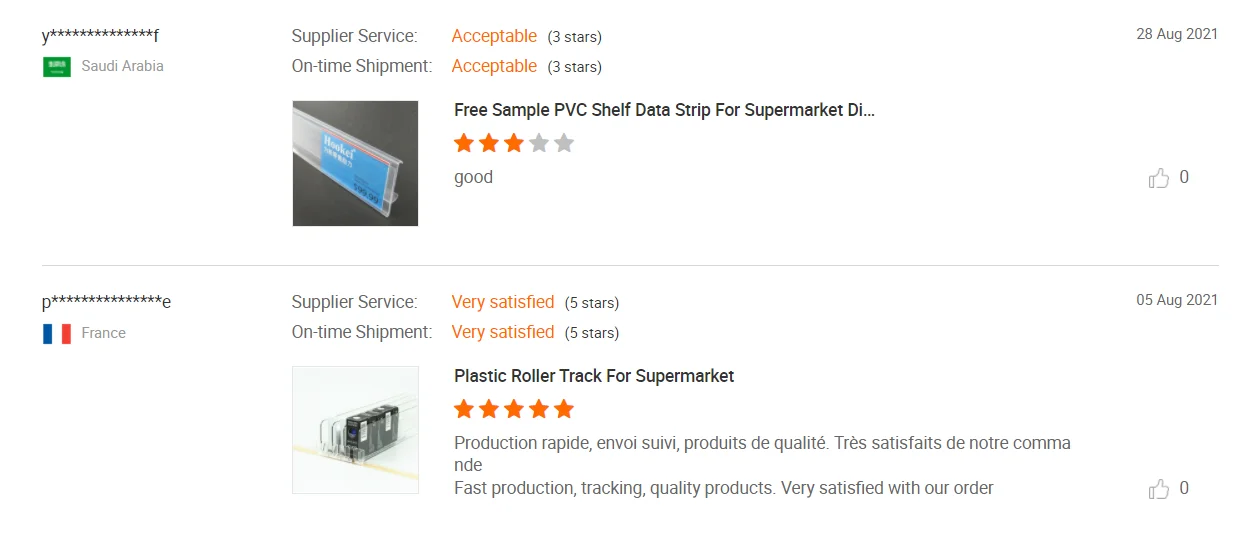The height and width of the screenshot is (553, 1234).
Task: Click thumbs-up icon on France review
Action: click(x=1159, y=489)
